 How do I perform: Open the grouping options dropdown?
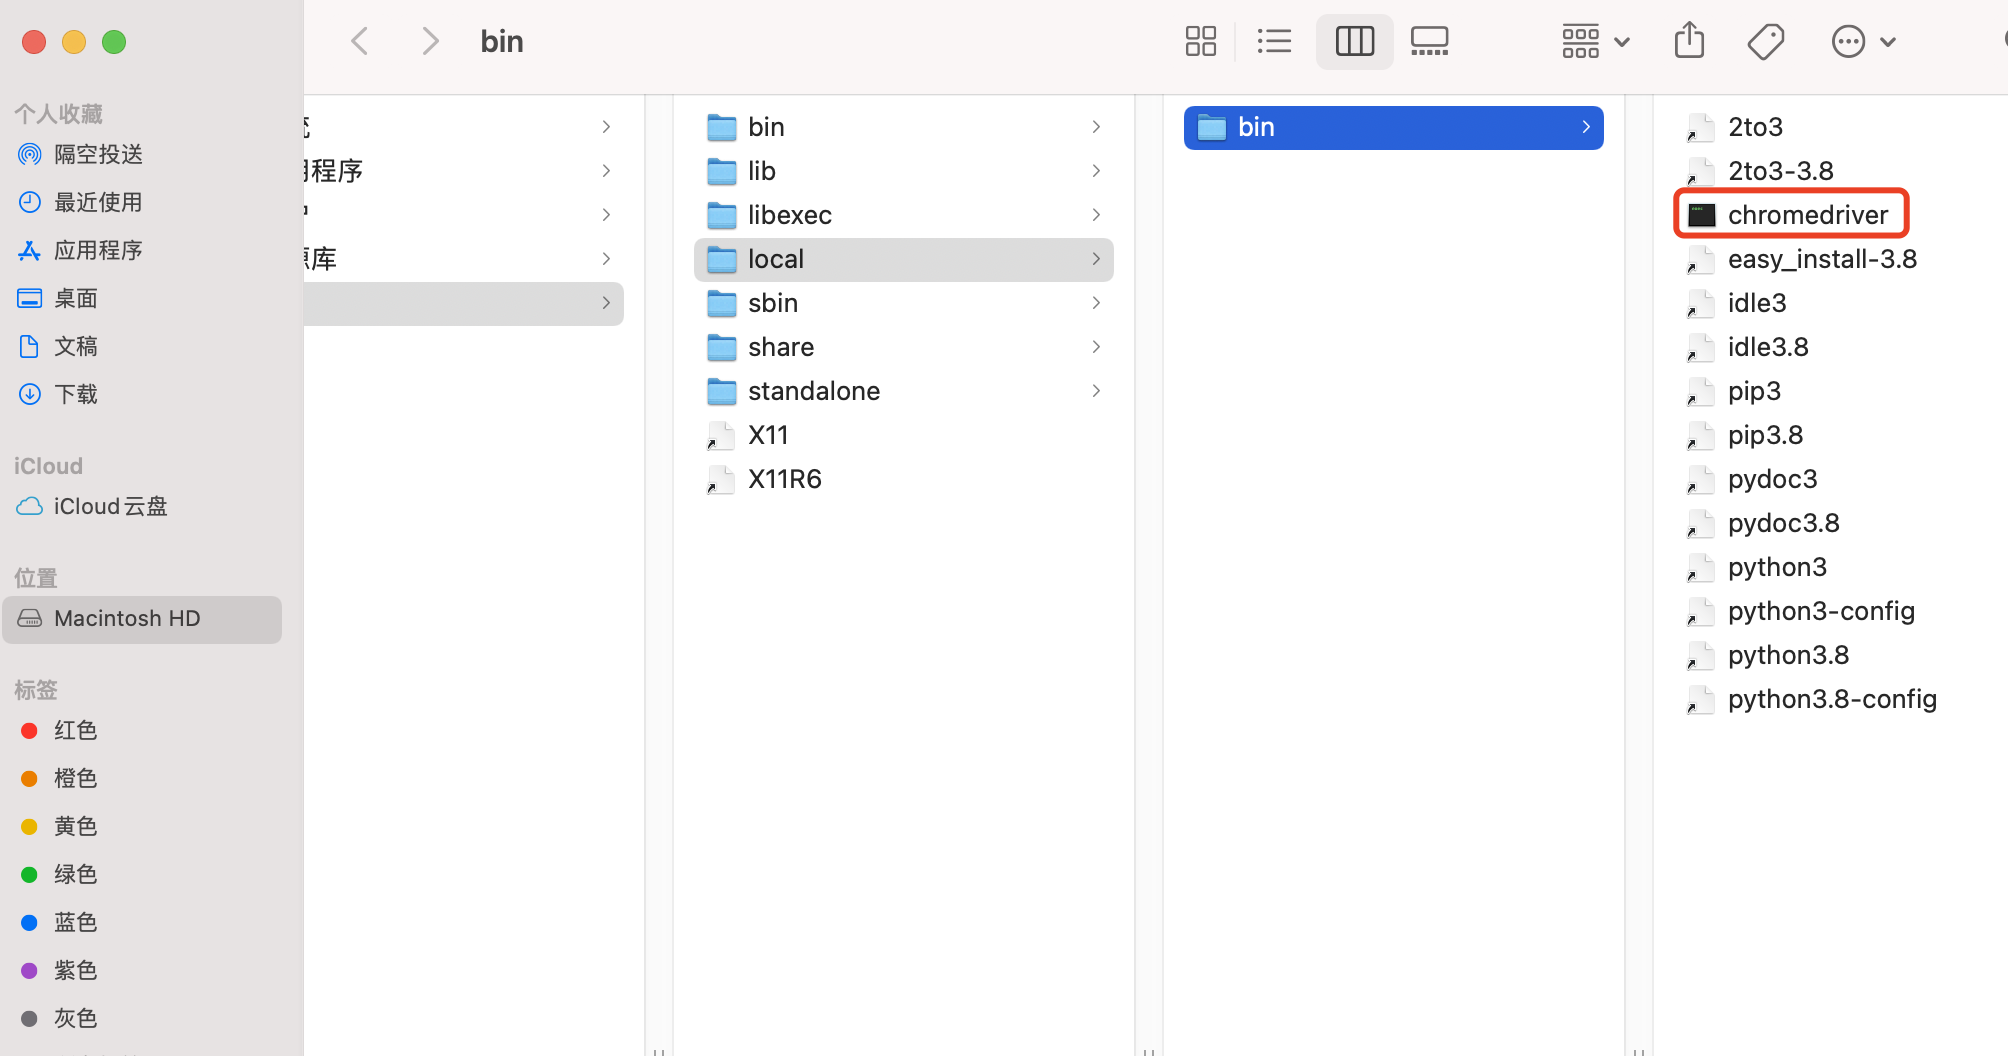[x=1594, y=41]
